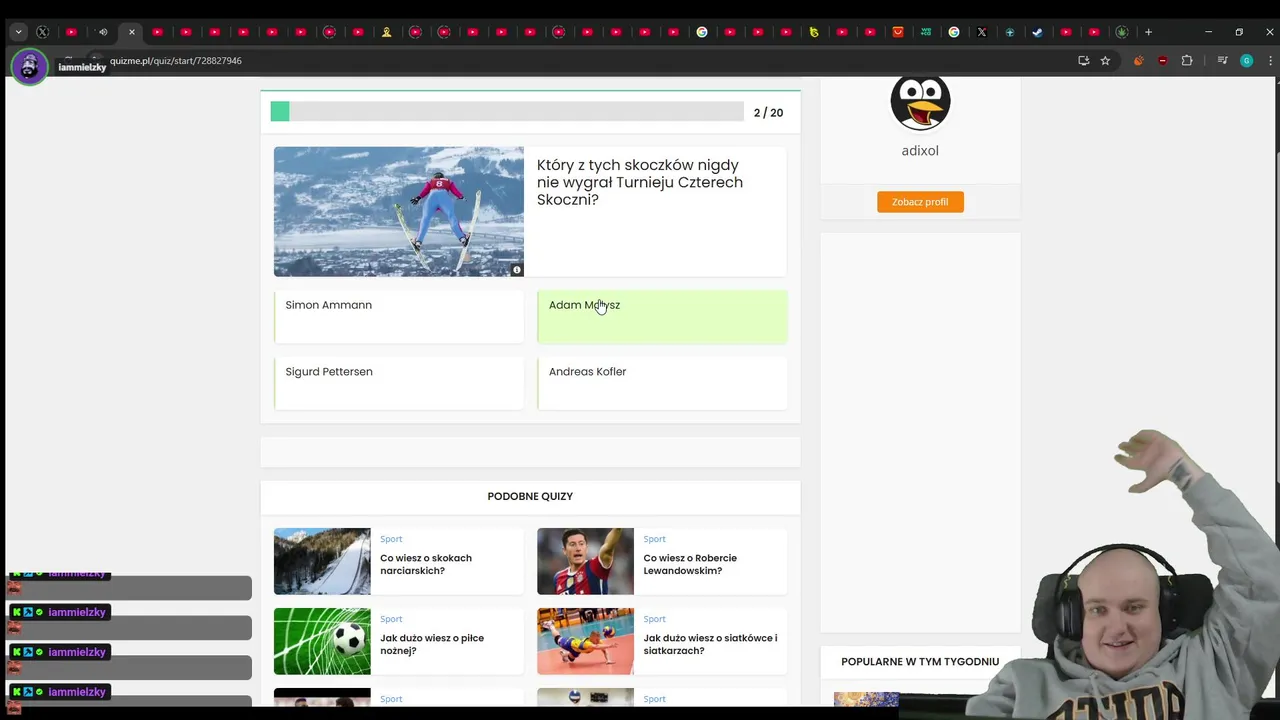Click the adixol penguin avatar
The image size is (1280, 720).
pyautogui.click(x=920, y=101)
